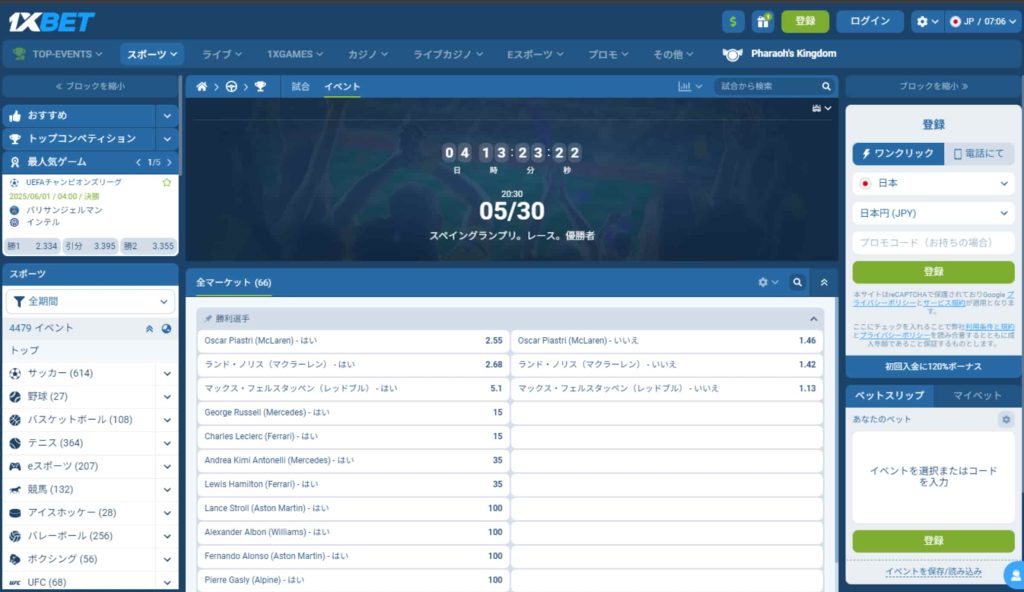Click the steering wheel breadcrumb icon
This screenshot has width=1024, height=592.
(x=231, y=86)
